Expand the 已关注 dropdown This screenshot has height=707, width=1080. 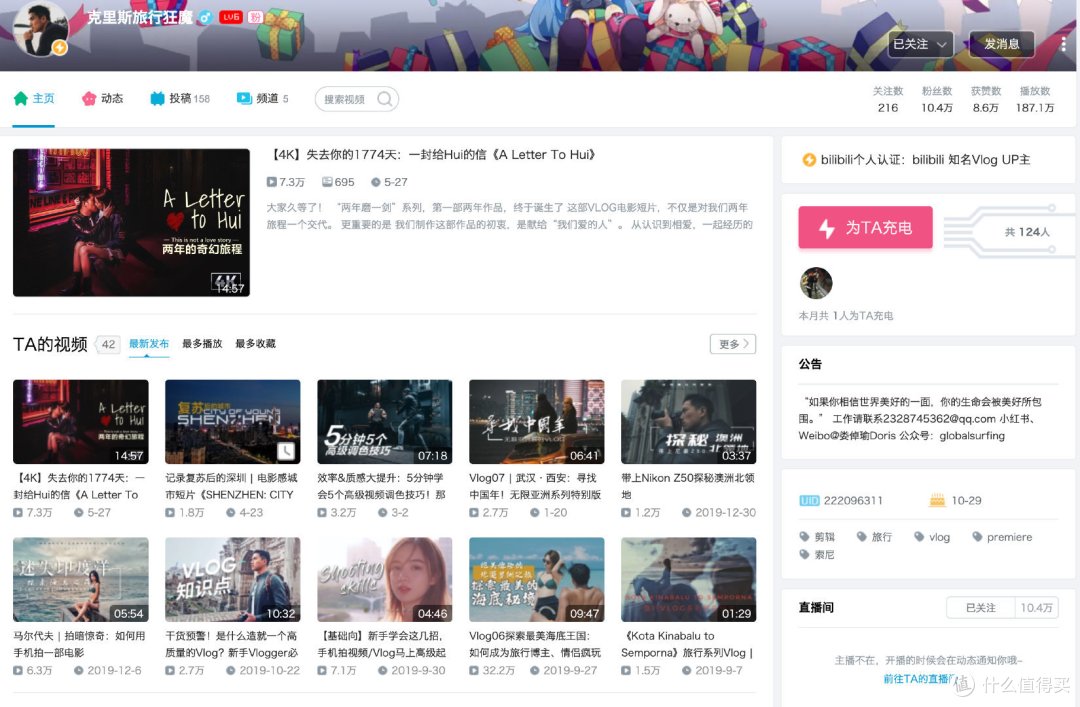[x=920, y=44]
